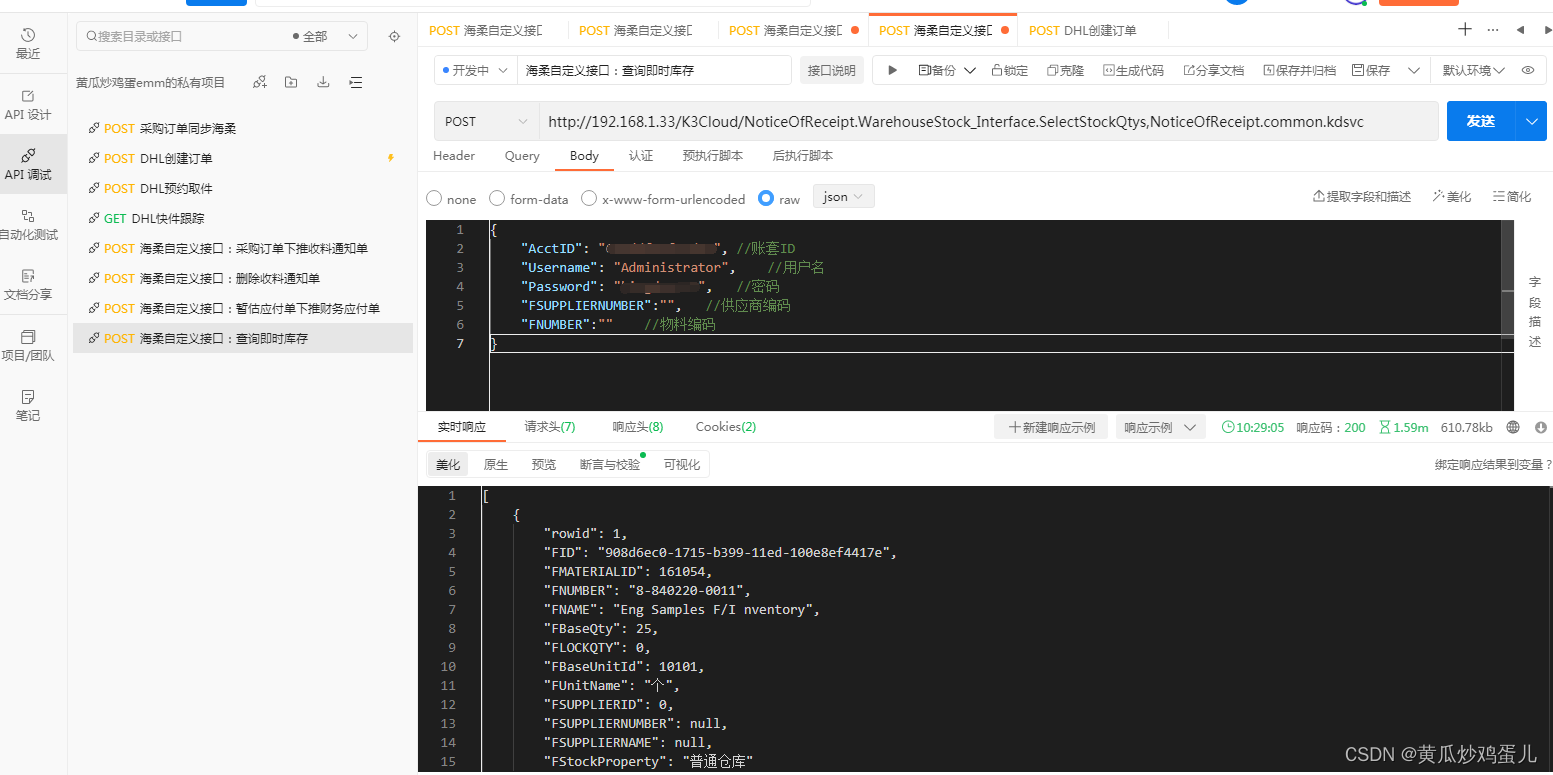This screenshot has width=1553, height=775.
Task: Click 新建响应示例 to create response example
Action: (1050, 426)
